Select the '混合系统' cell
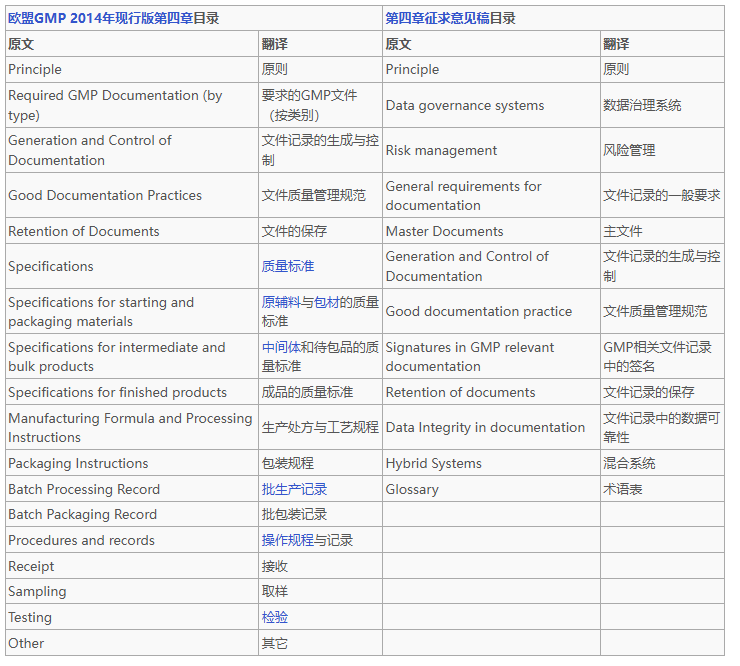The image size is (740, 666). click(x=662, y=463)
